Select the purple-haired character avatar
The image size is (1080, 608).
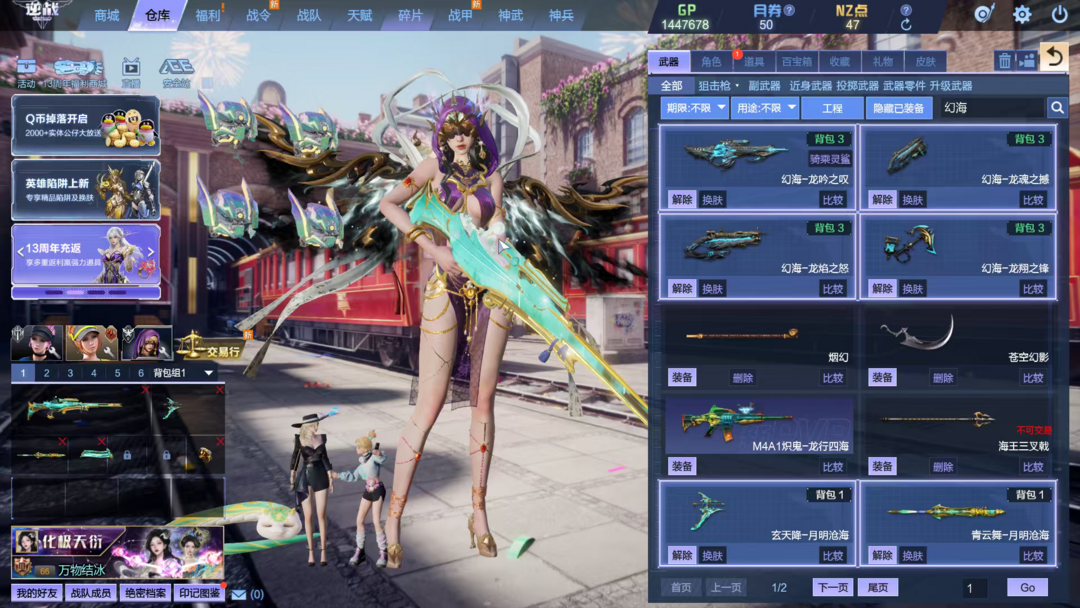tap(147, 343)
